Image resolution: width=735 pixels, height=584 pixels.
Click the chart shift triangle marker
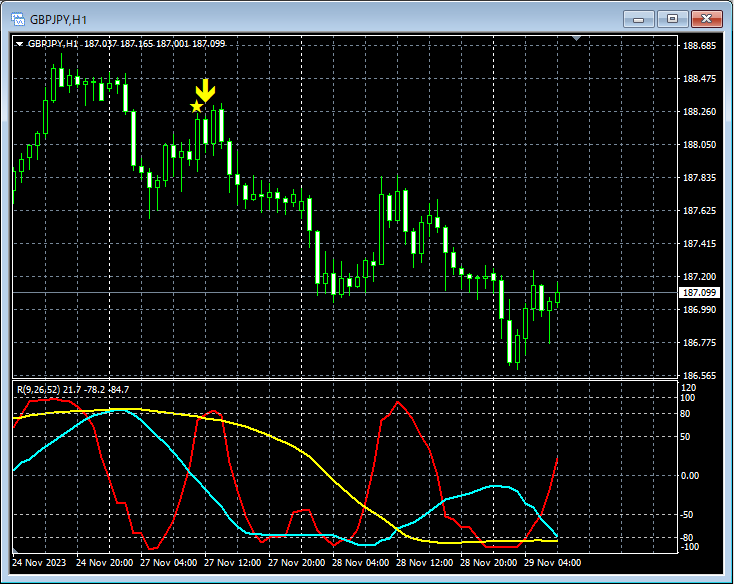point(577,38)
